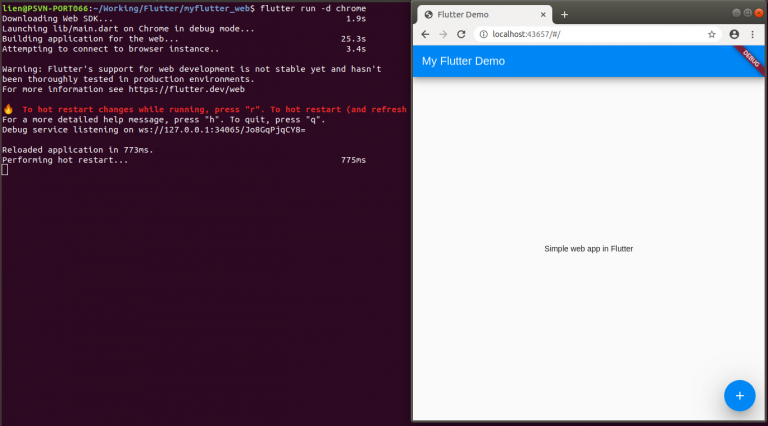Open the Chrome profile avatar menu
The width and height of the screenshot is (768, 426).
click(x=734, y=34)
